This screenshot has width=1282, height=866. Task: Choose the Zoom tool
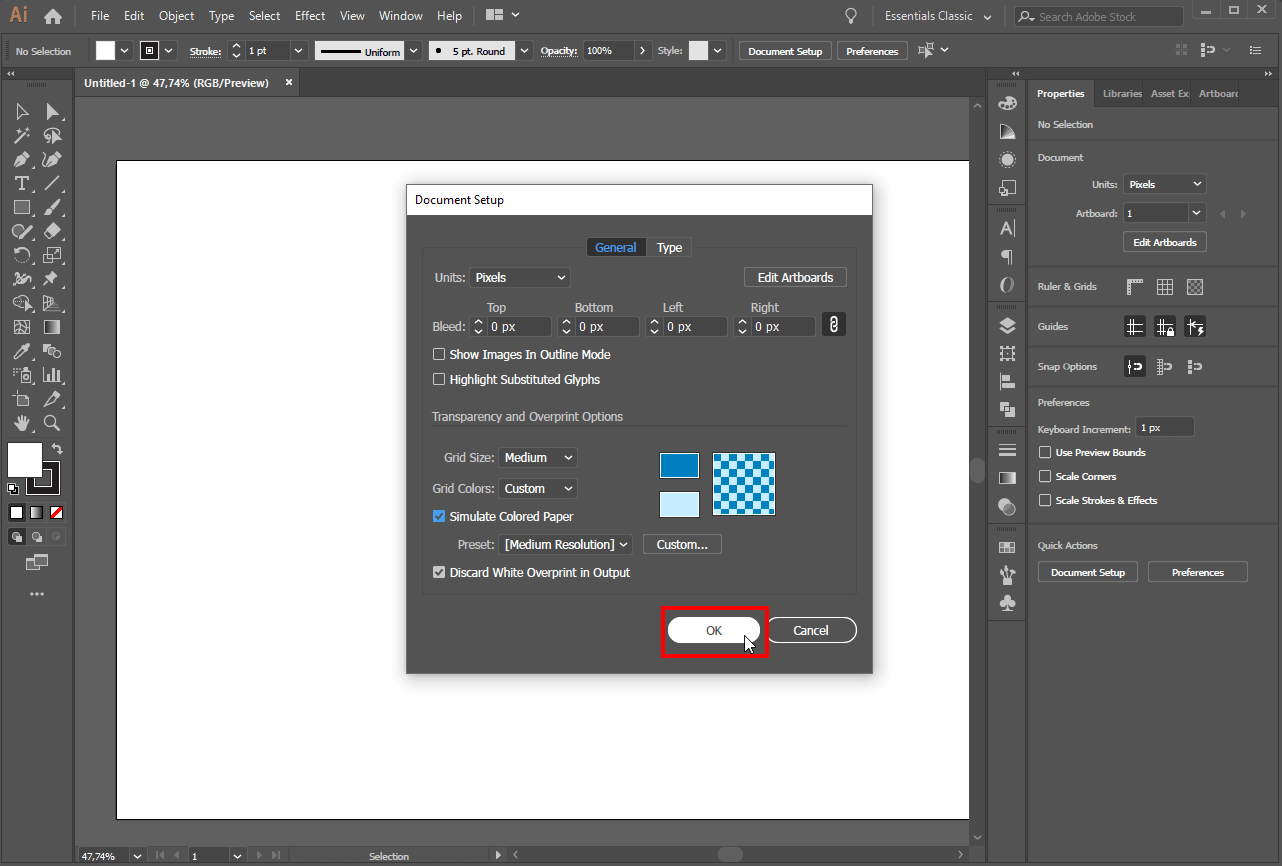tap(51, 423)
